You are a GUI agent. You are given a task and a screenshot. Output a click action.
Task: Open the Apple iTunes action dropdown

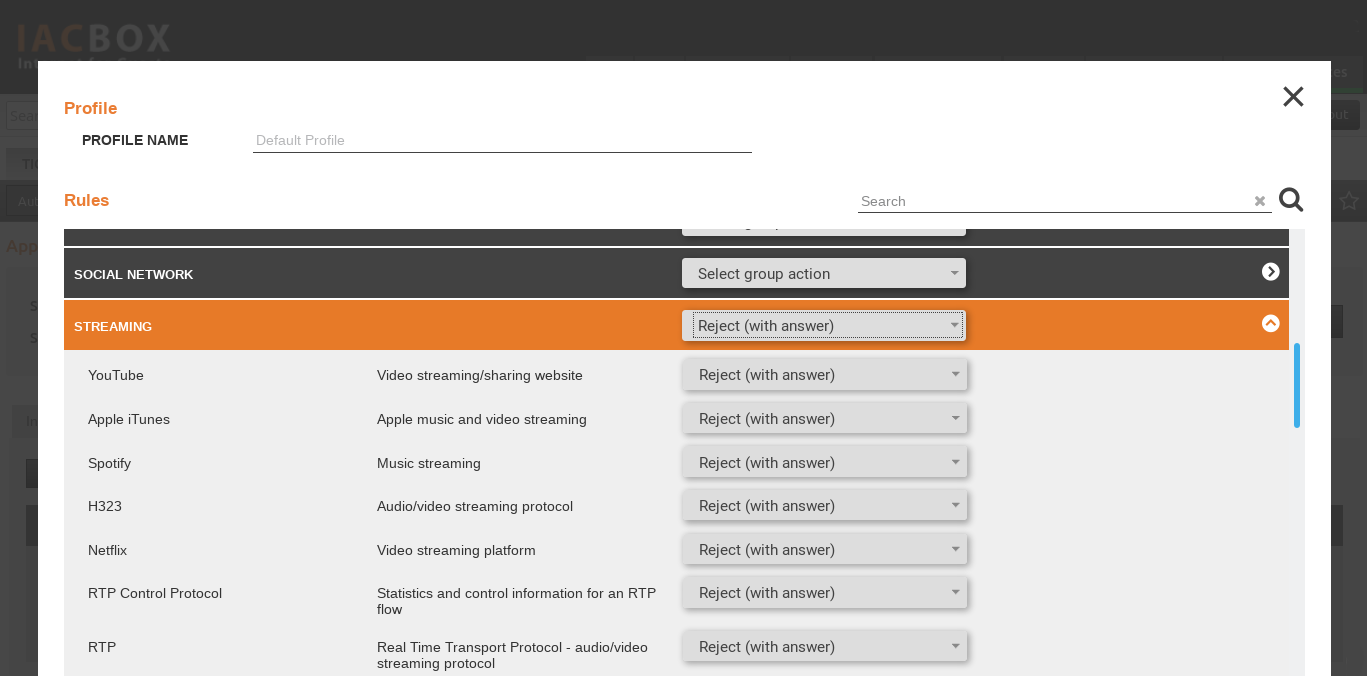coord(825,419)
